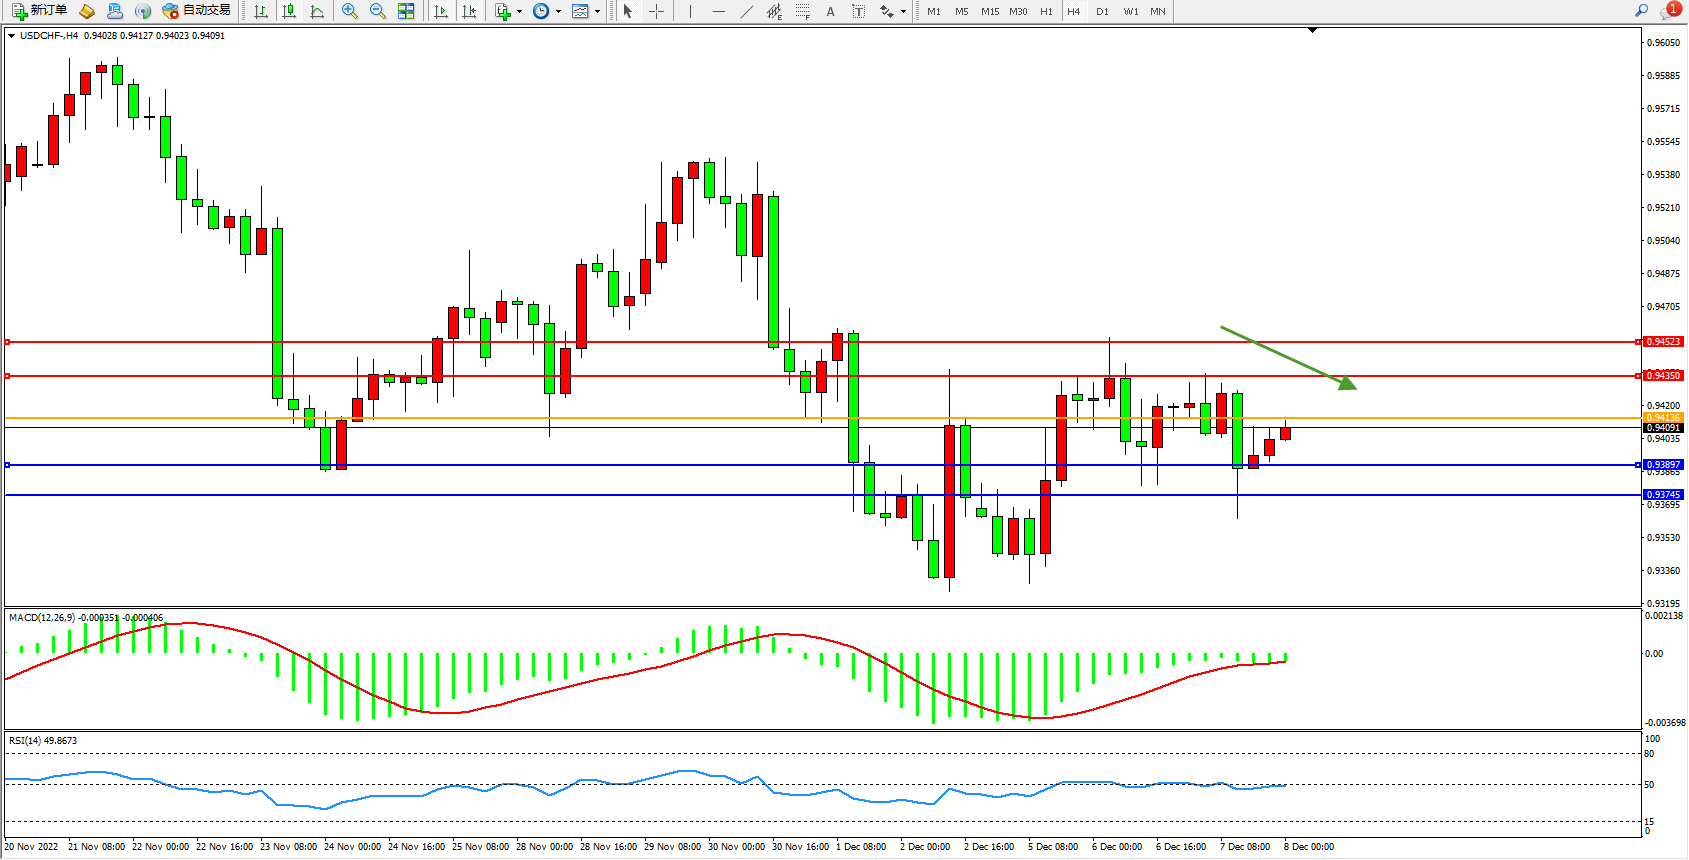Click the search magnifier icon
Image resolution: width=1689 pixels, height=860 pixels.
(1641, 11)
